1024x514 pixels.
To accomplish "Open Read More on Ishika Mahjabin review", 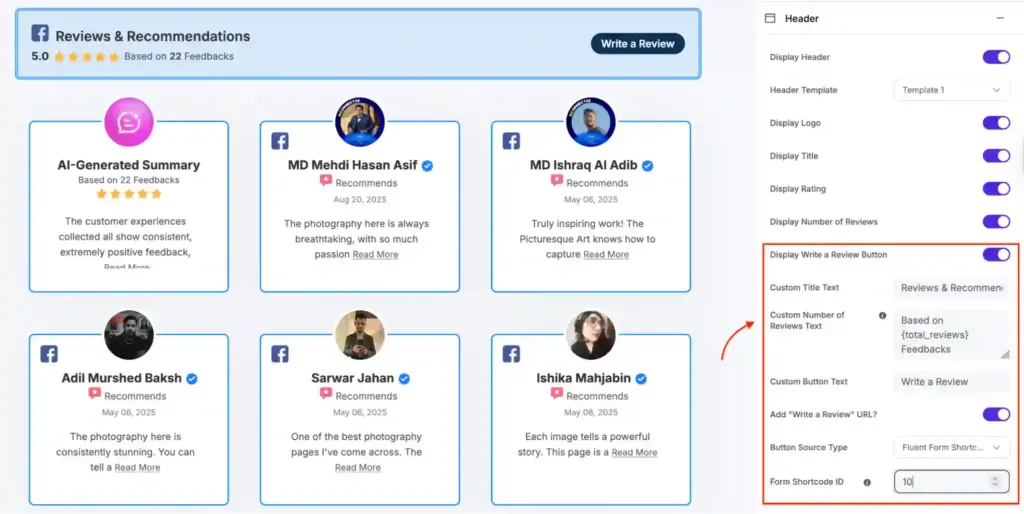I will tap(634, 452).
